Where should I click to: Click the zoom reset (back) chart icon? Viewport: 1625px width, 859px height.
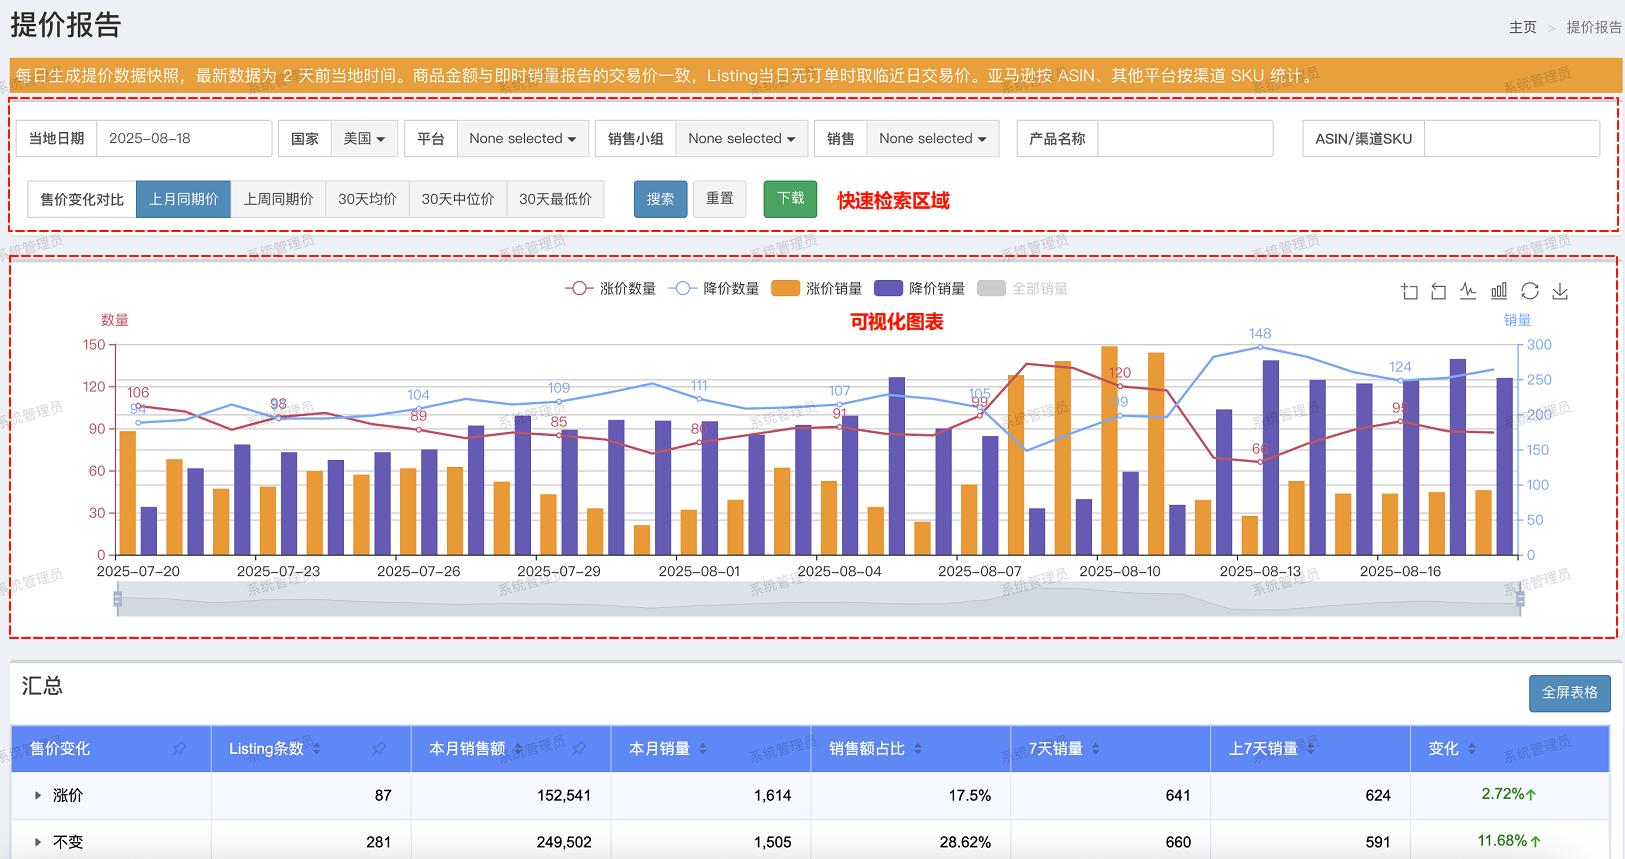tap(1439, 291)
